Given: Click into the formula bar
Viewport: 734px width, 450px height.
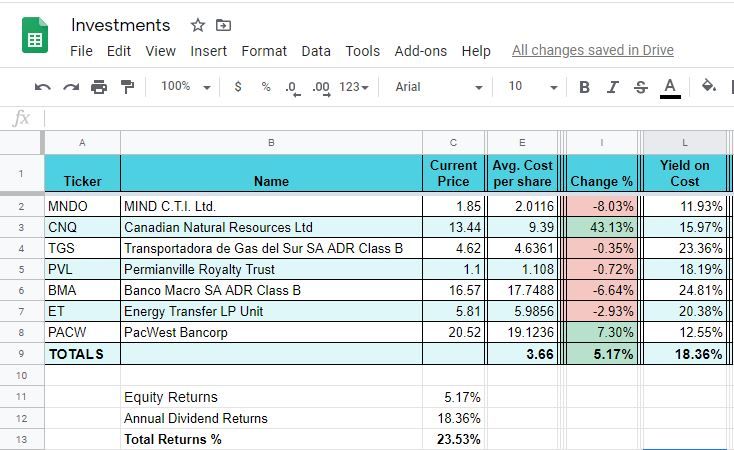Looking at the screenshot, I should 389,118.
